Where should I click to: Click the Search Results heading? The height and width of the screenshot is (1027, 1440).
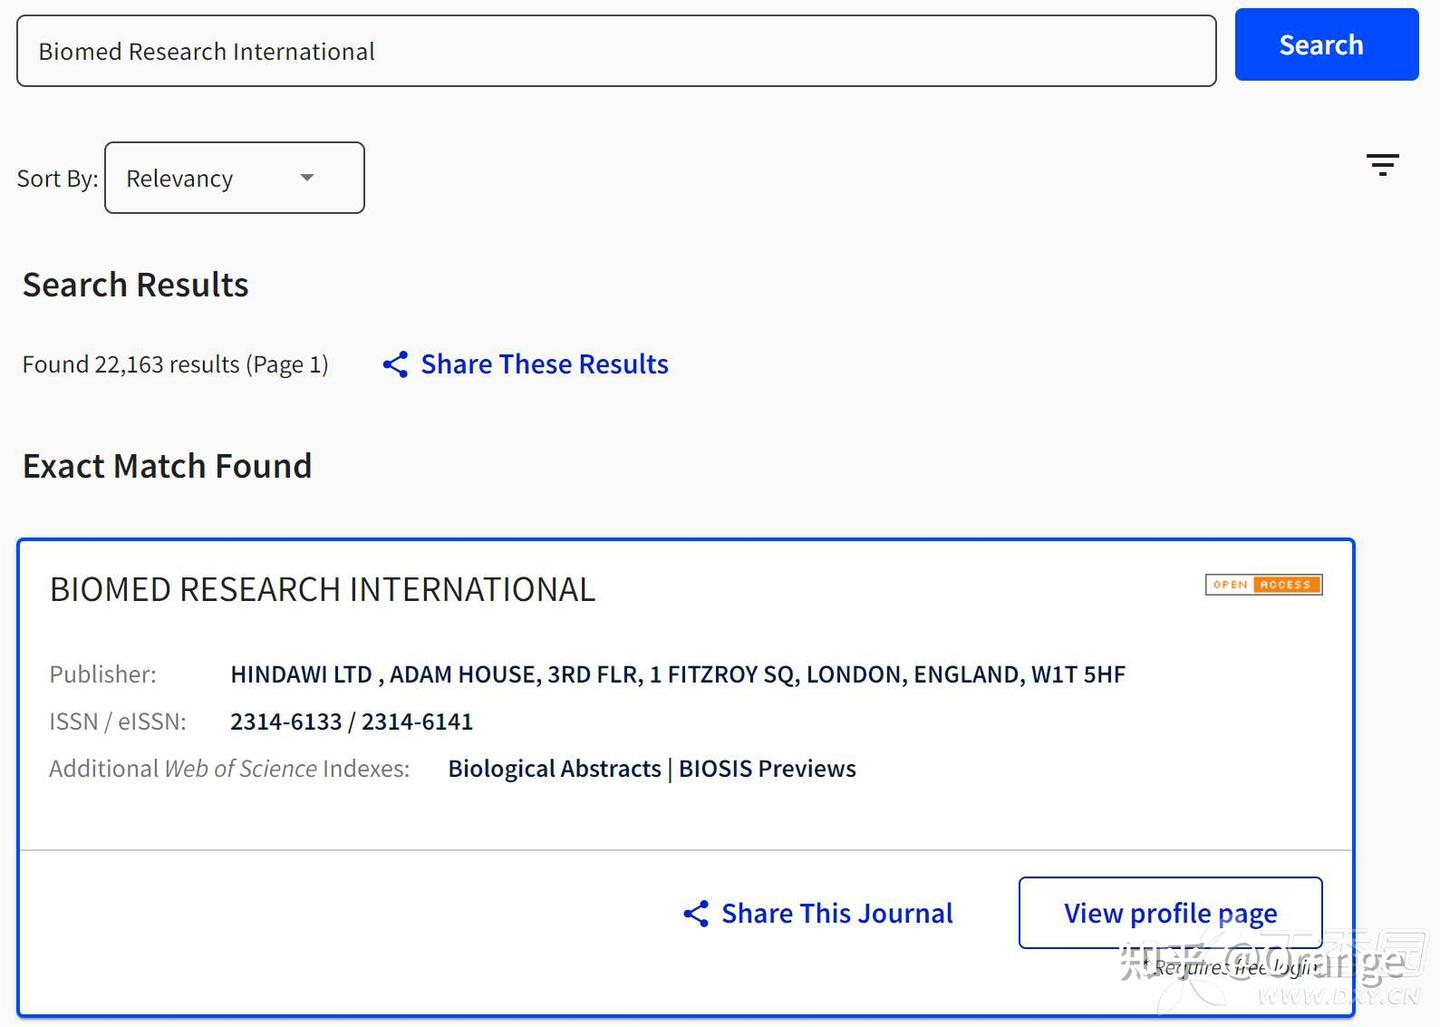[135, 285]
